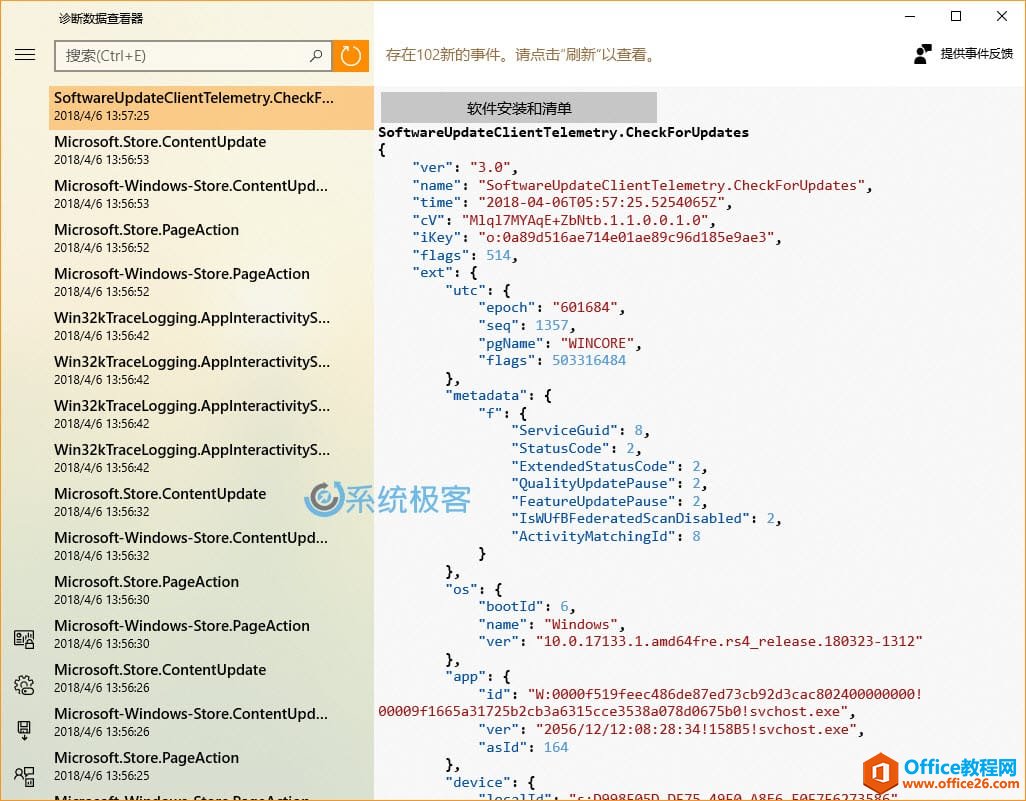Click the app "ver" svchost.exe value
Viewport: 1026px width, 801px height.
coord(696,730)
